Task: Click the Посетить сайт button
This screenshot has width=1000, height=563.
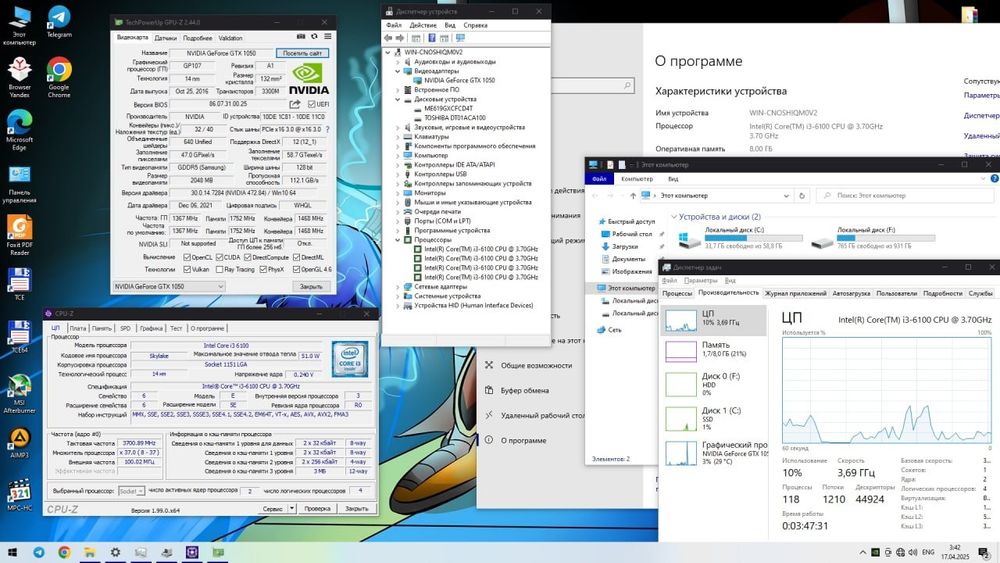Action: pos(302,53)
